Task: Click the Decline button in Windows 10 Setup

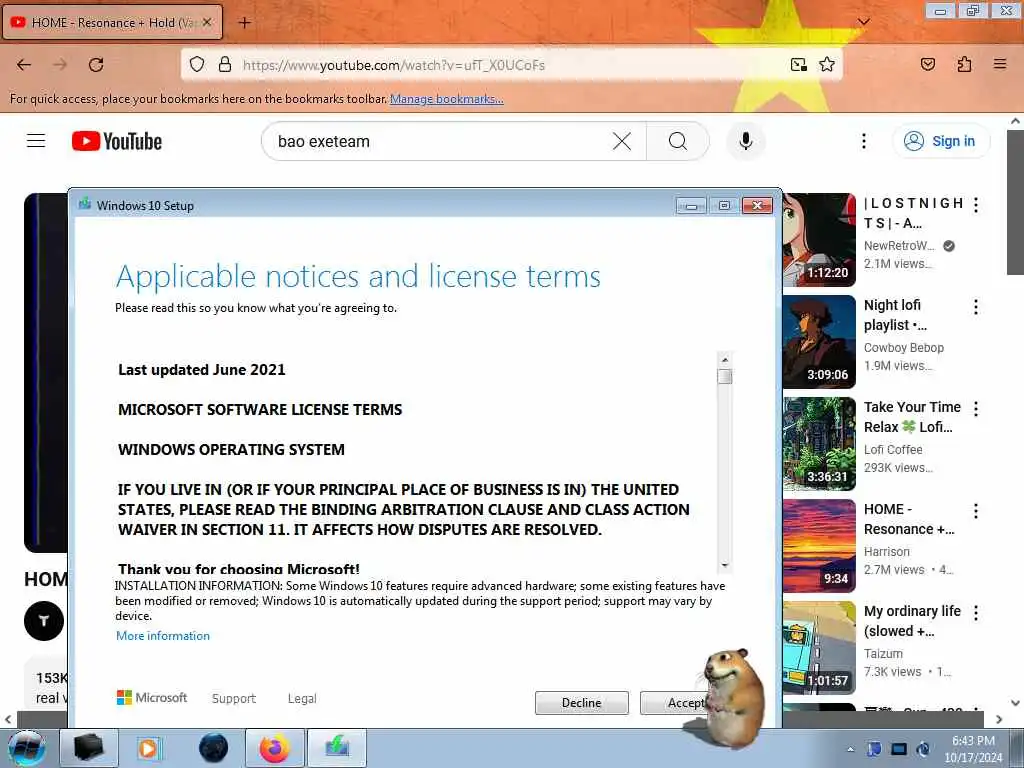Action: [581, 703]
